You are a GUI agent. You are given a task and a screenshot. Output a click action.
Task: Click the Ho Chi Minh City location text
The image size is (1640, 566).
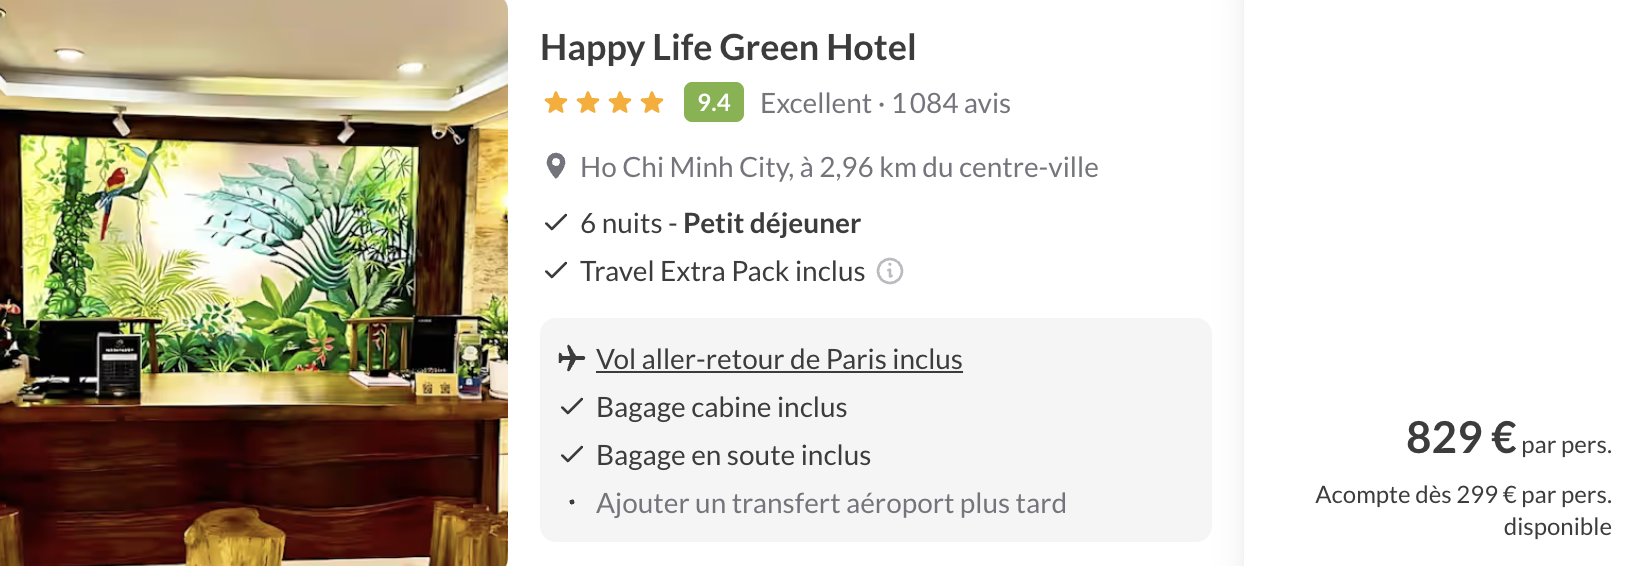coord(839,167)
